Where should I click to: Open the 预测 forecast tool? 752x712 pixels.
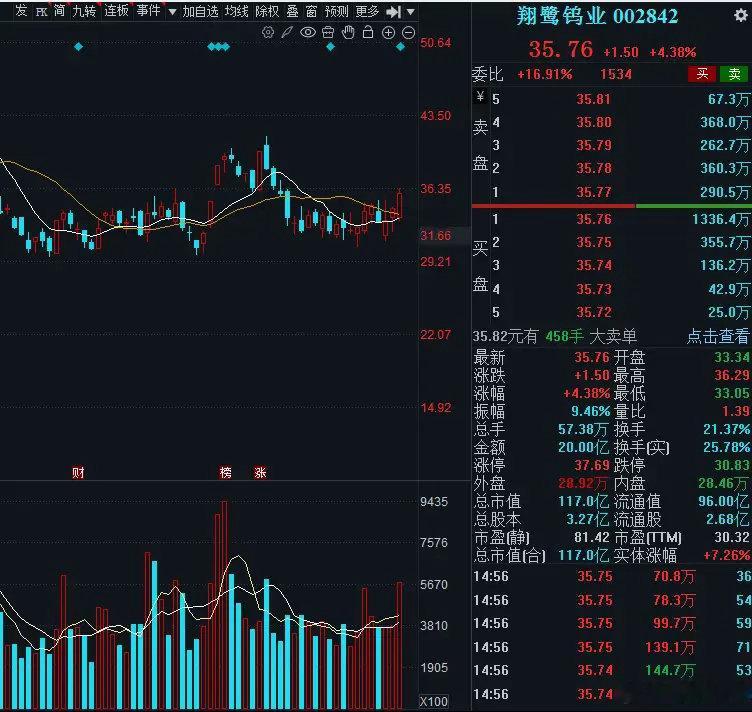336,11
